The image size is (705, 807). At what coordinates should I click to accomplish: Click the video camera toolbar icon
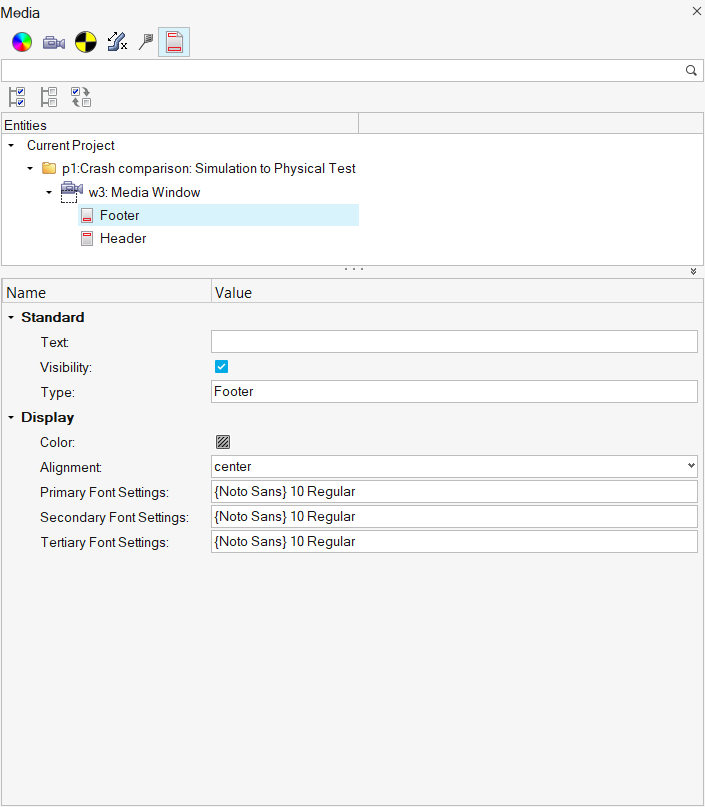[x=54, y=42]
